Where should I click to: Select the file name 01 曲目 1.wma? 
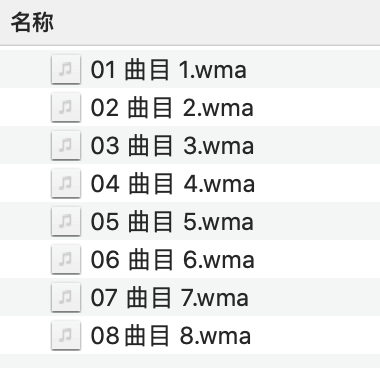169,70
